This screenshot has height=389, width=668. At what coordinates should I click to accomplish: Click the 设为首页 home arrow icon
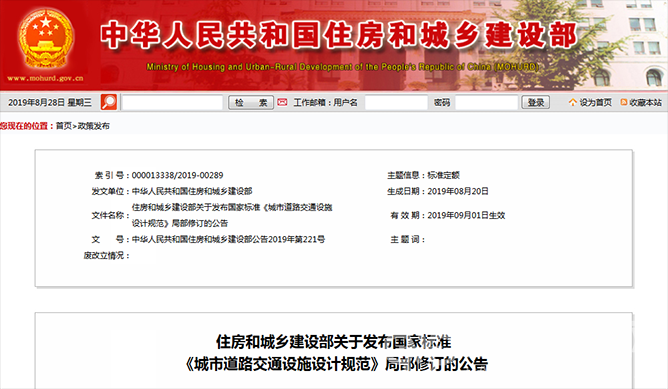point(573,102)
